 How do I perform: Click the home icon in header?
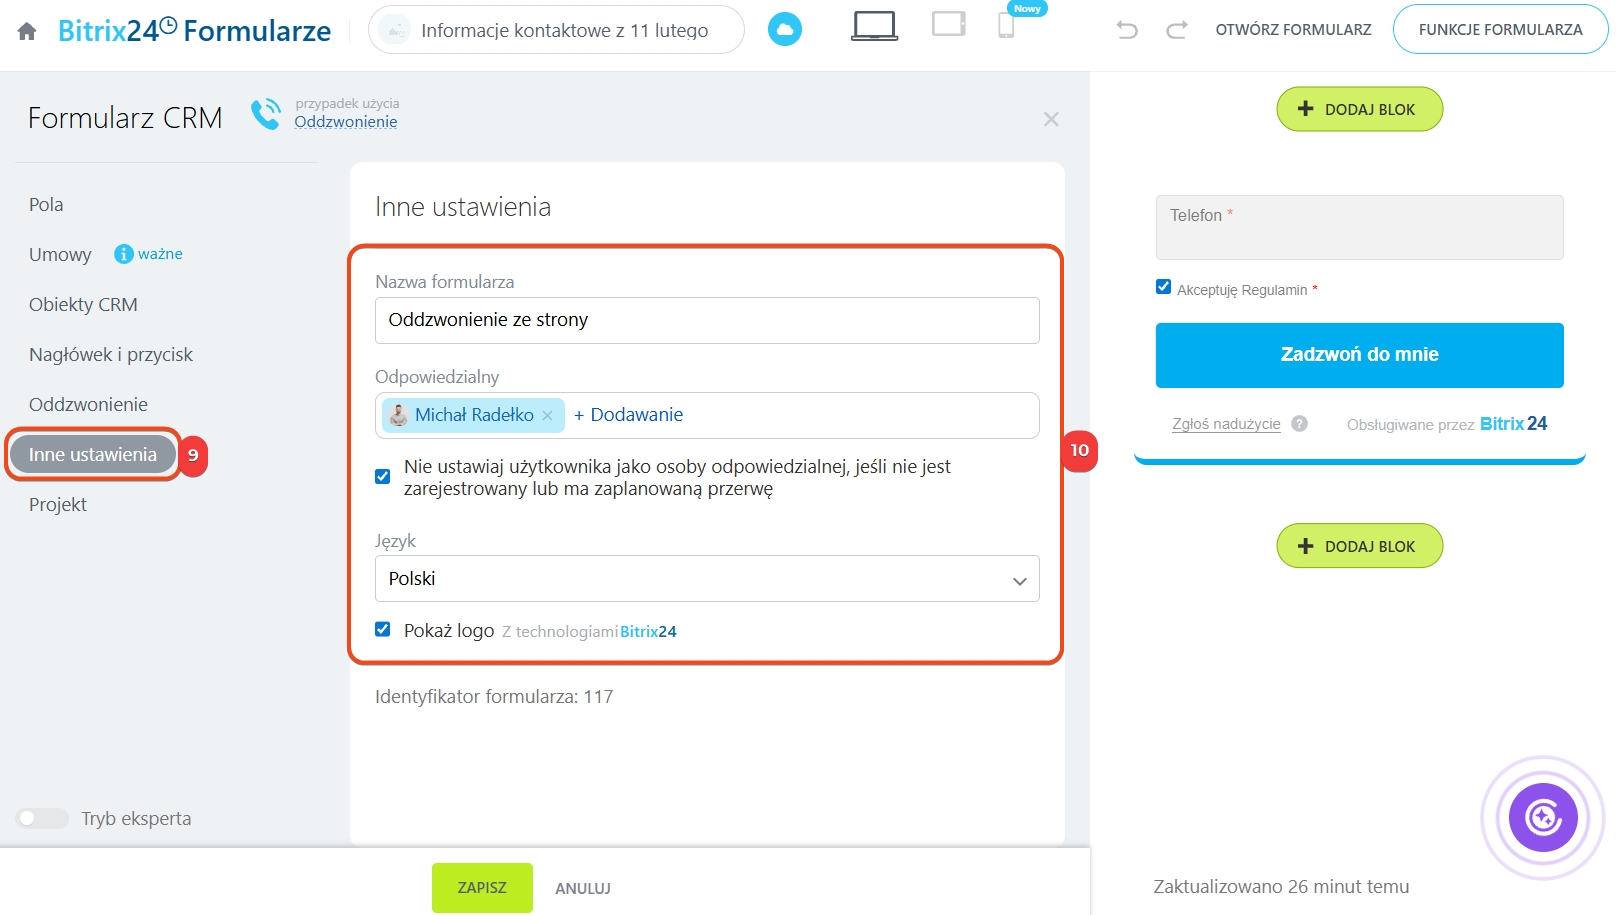[x=27, y=32]
